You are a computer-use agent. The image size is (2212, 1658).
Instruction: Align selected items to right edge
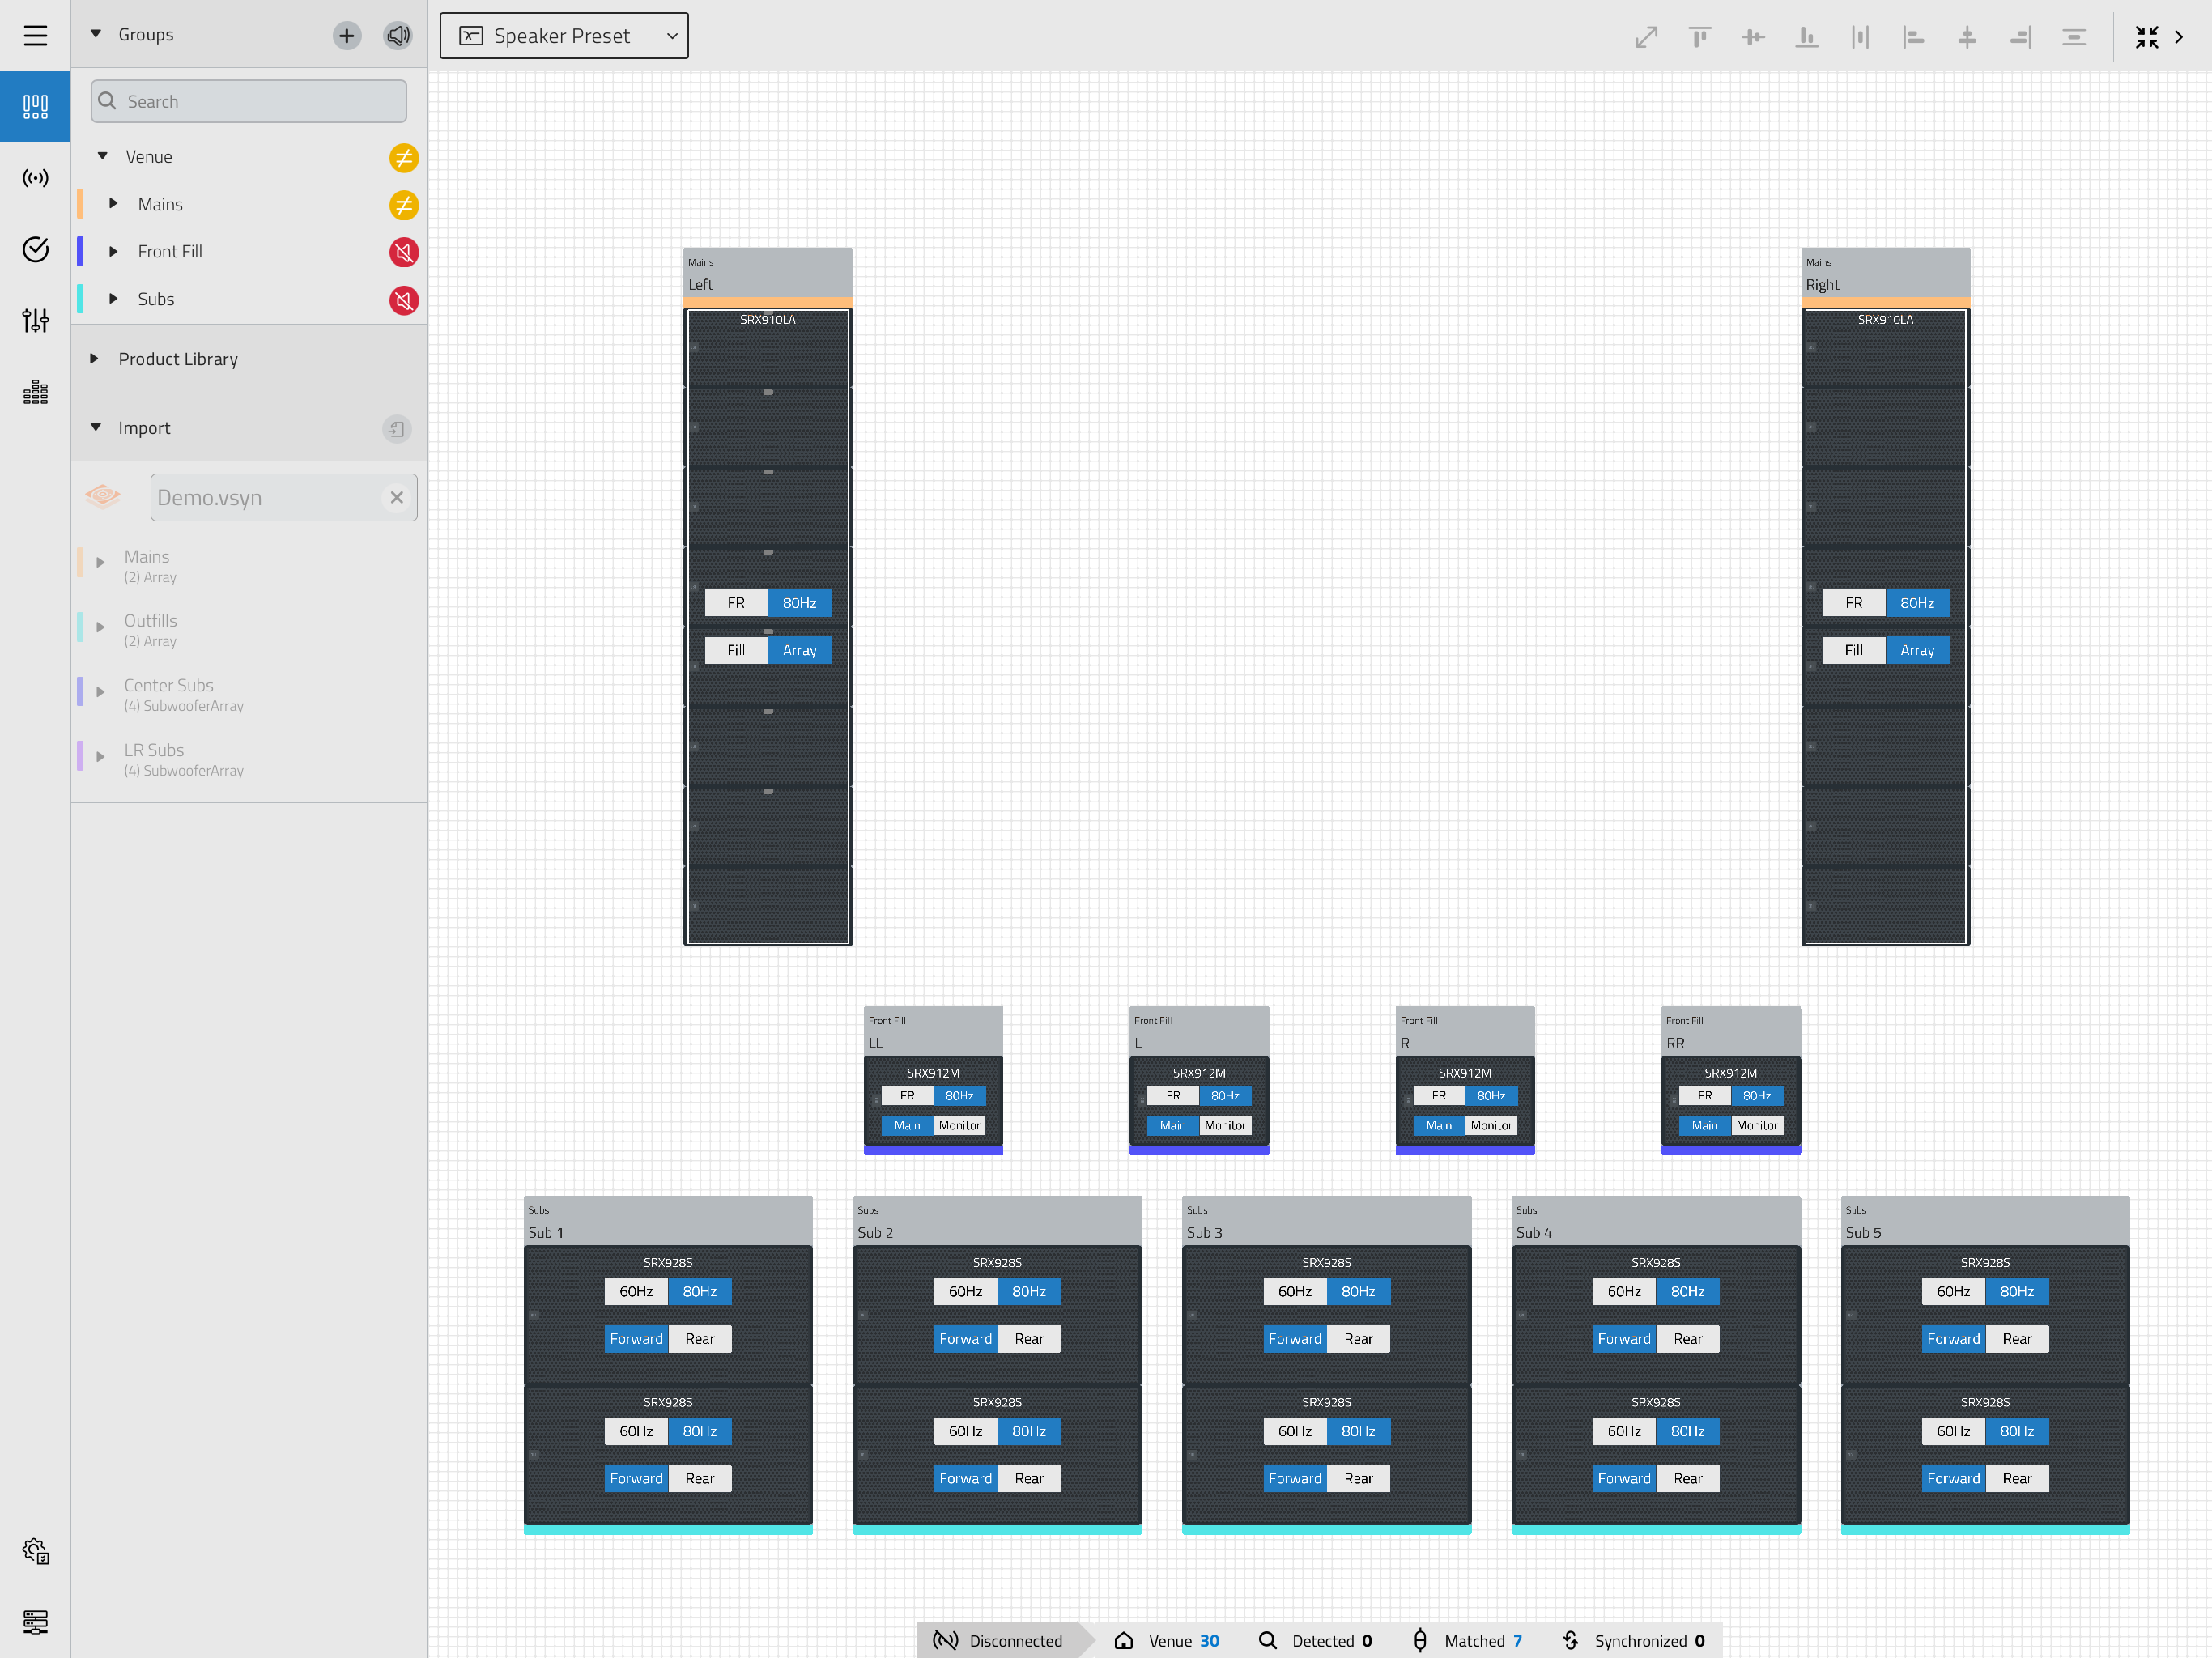[x=2020, y=37]
